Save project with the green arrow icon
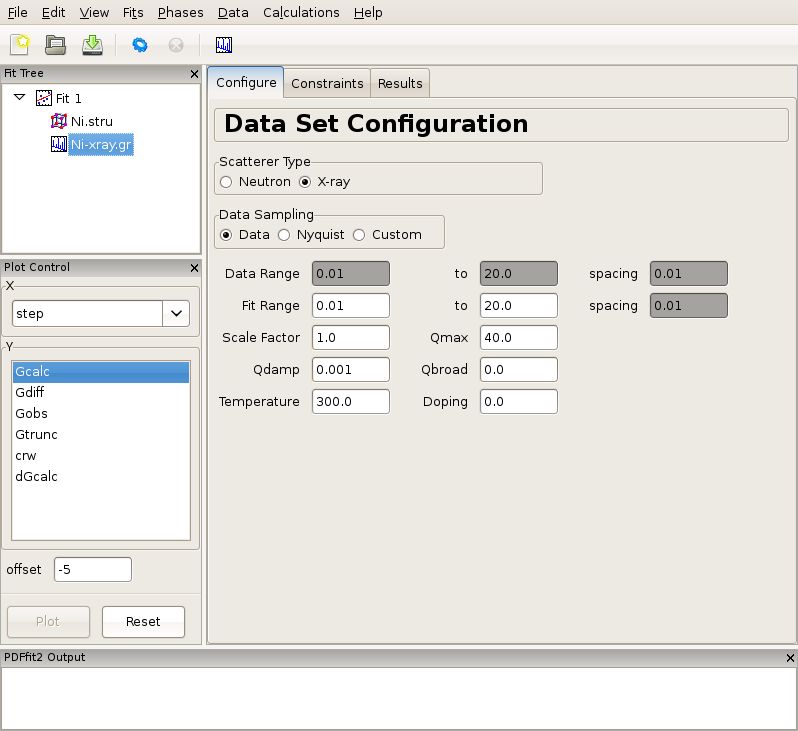 click(92, 45)
